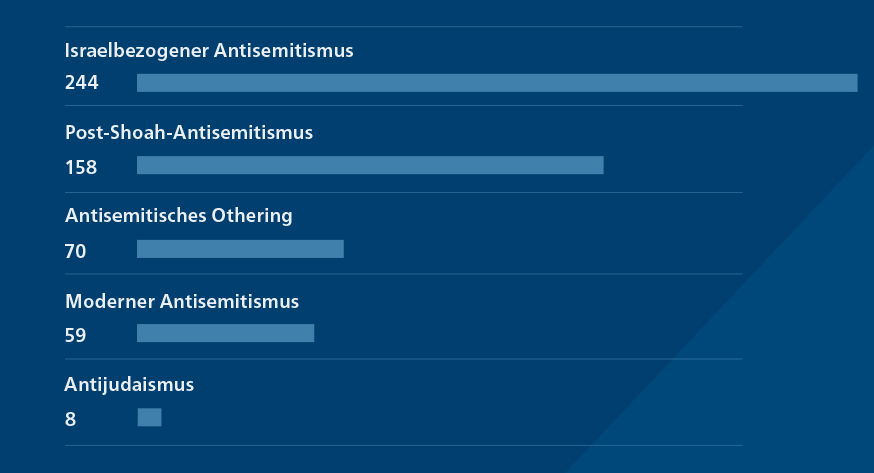The width and height of the screenshot is (874, 473).
Task: Click the number 244
Action: point(81,83)
